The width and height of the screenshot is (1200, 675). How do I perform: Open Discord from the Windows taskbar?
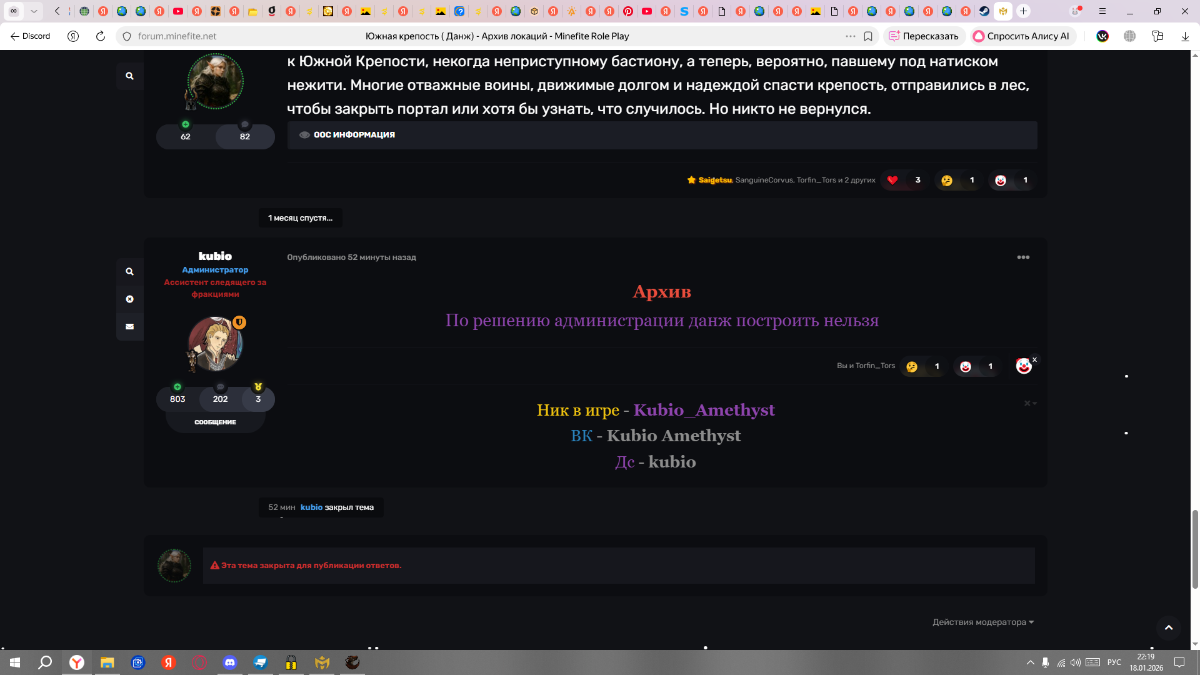(230, 662)
